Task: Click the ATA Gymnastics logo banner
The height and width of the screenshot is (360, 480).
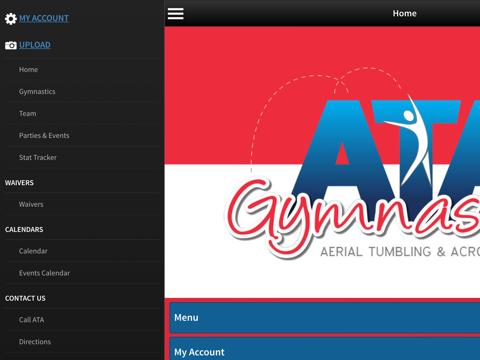Action: click(x=322, y=162)
